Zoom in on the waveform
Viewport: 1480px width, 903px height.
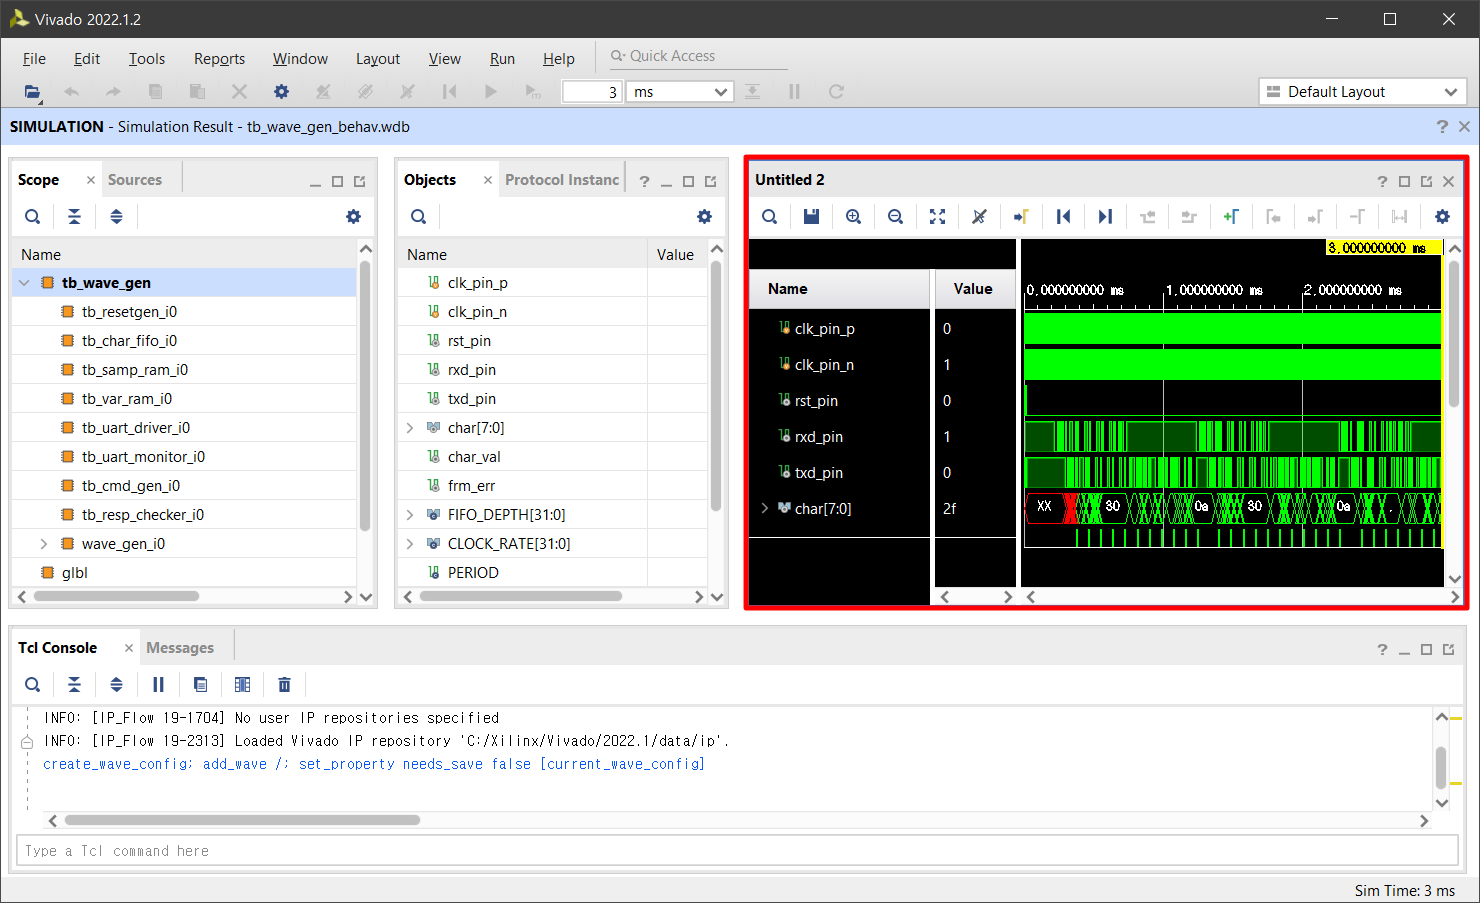[x=853, y=216]
